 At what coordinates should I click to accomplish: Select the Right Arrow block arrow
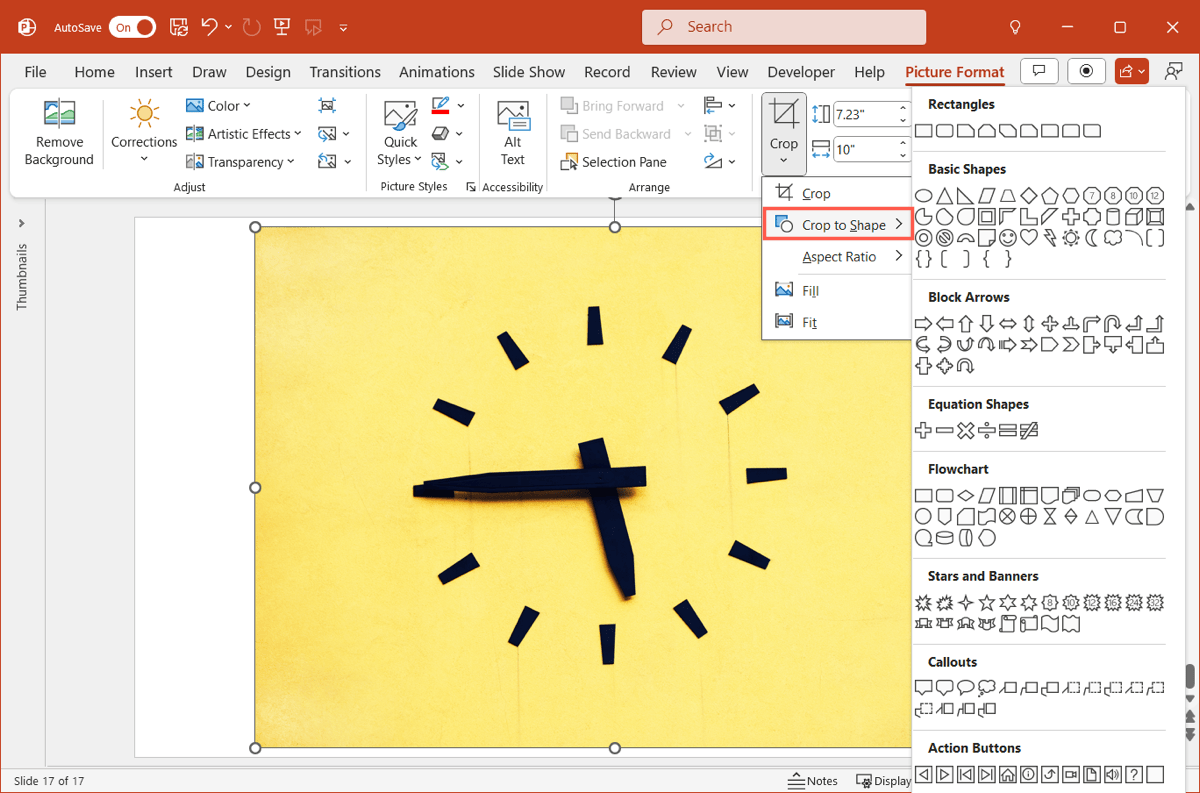924,324
